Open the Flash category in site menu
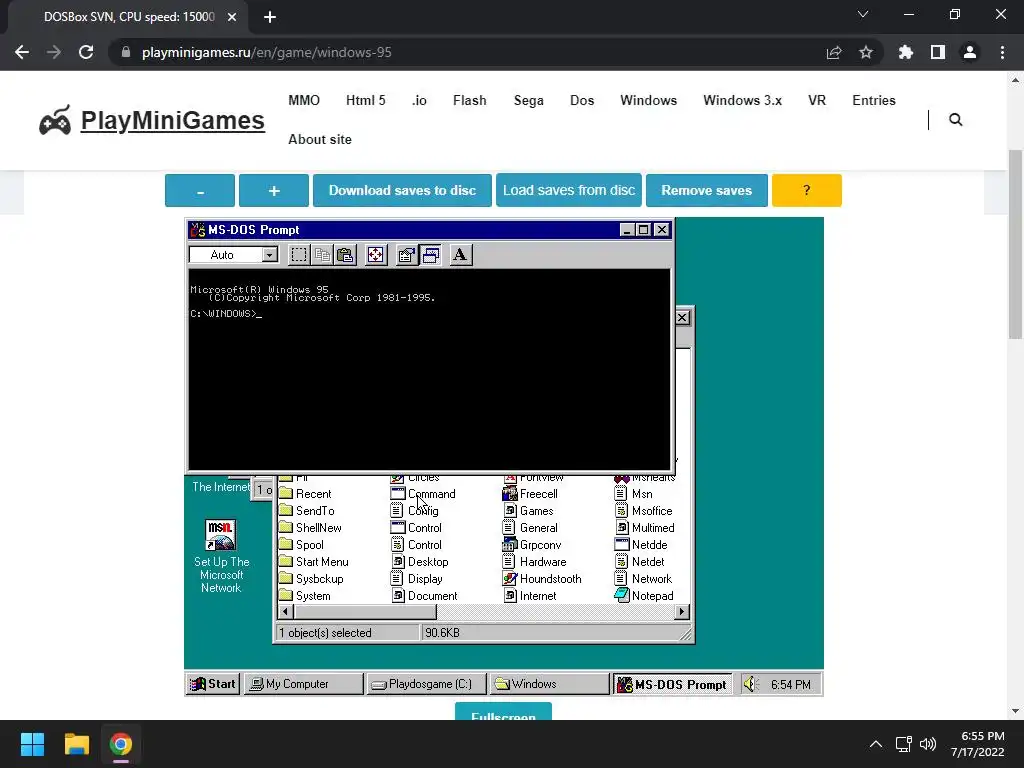 (x=470, y=101)
